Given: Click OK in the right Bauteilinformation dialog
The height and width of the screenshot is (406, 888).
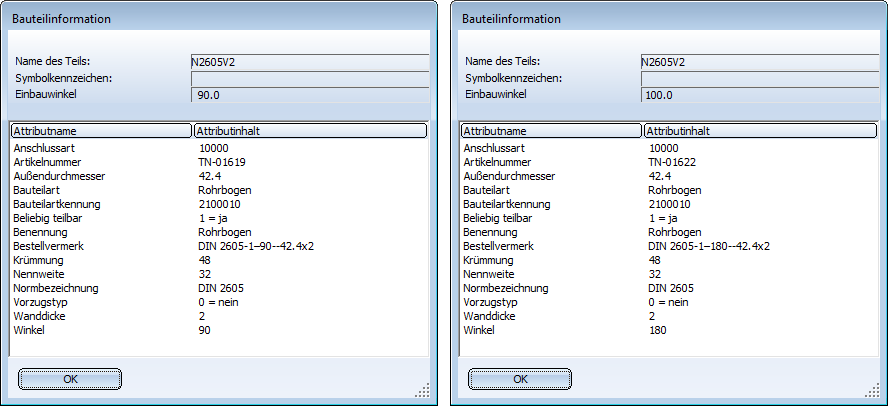Looking at the screenshot, I should 520,379.
